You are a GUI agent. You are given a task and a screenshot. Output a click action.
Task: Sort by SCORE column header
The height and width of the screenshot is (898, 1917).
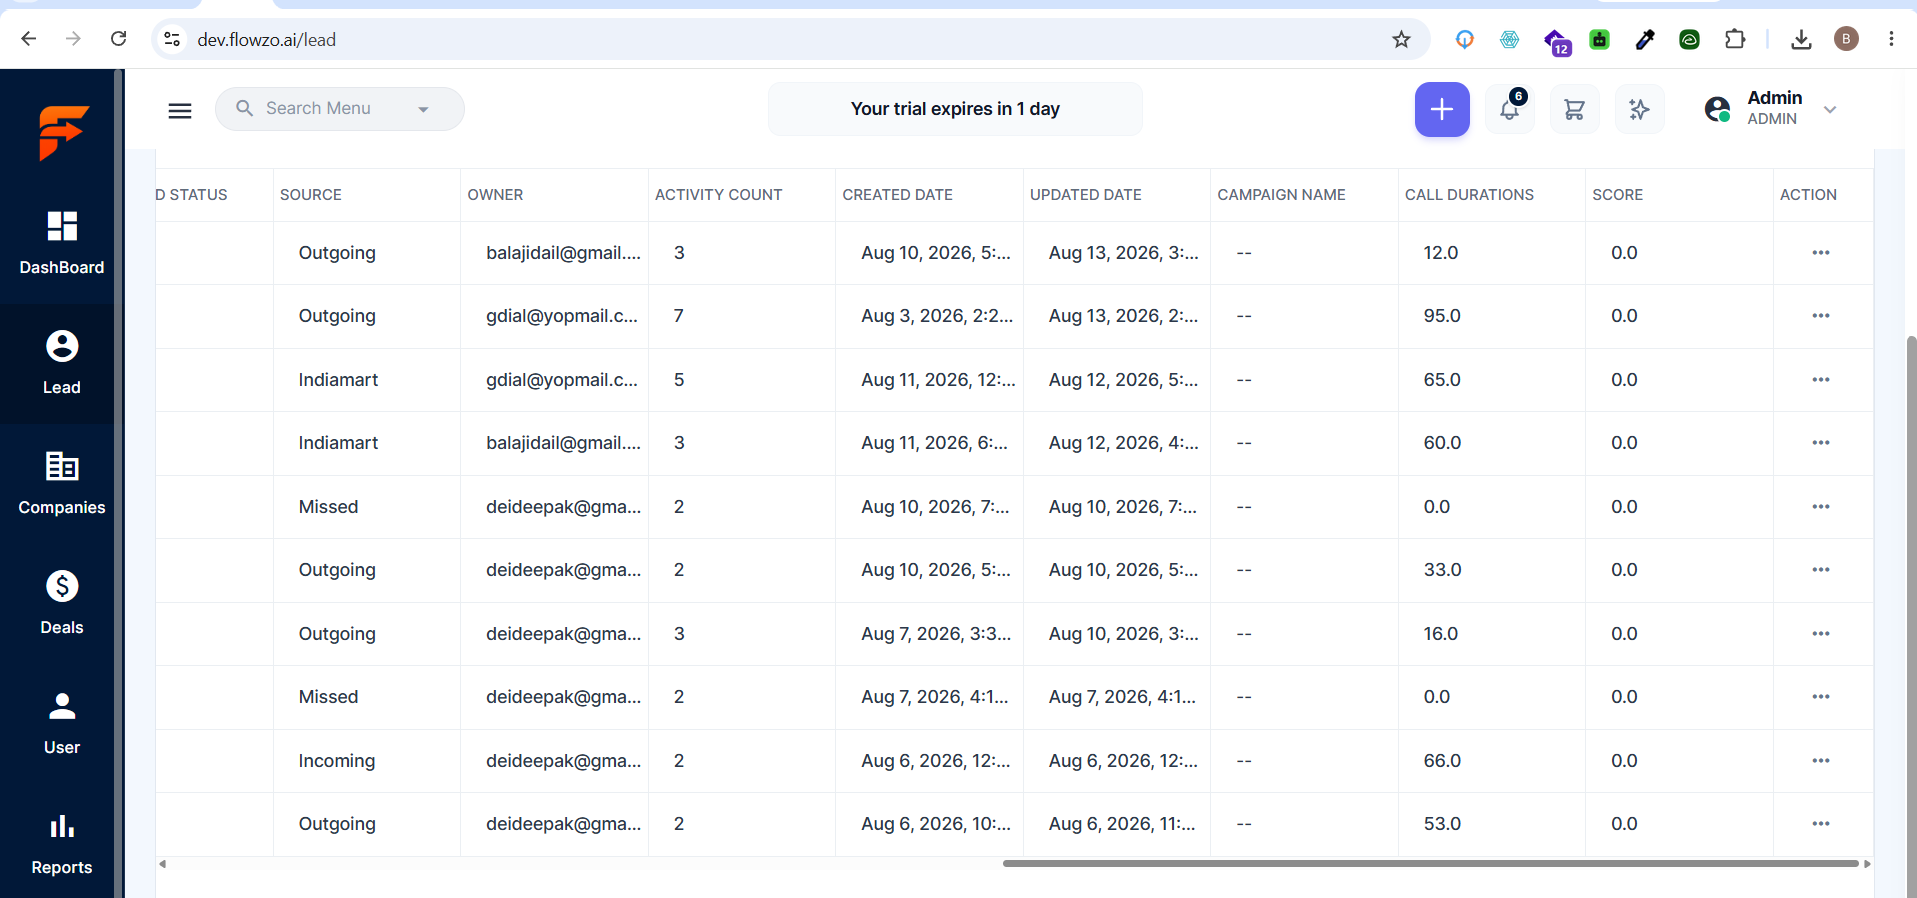coord(1617,195)
